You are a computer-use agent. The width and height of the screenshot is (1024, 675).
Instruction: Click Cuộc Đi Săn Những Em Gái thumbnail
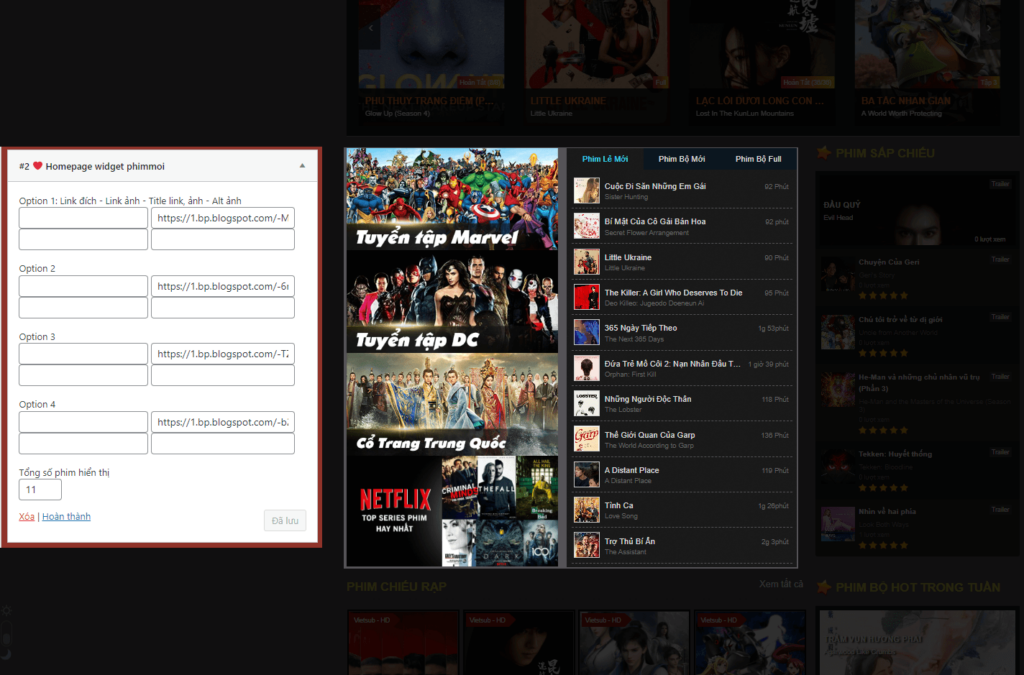tap(586, 191)
